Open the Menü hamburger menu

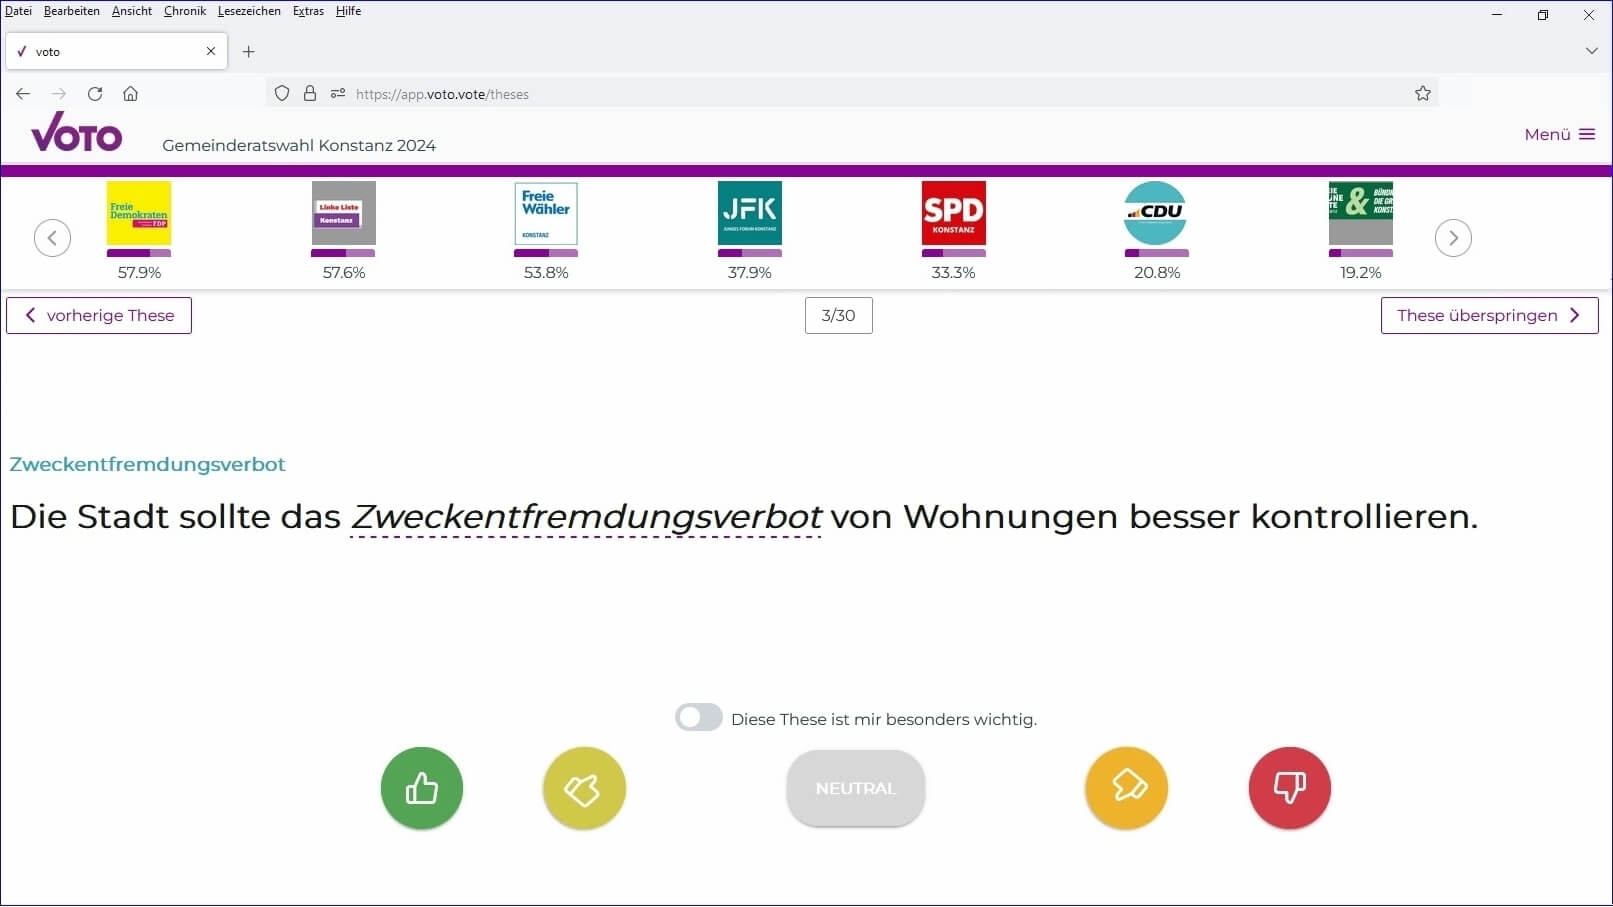pyautogui.click(x=1560, y=134)
